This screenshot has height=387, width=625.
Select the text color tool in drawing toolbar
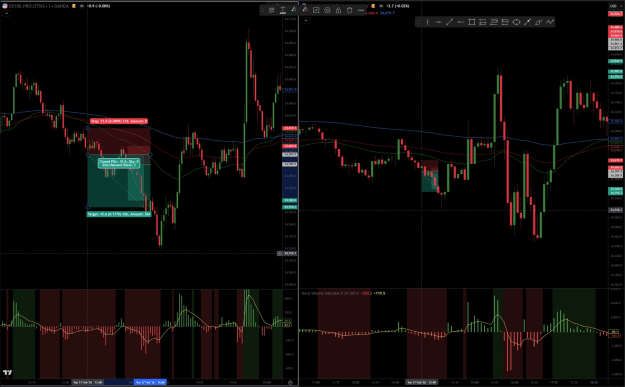tap(283, 10)
